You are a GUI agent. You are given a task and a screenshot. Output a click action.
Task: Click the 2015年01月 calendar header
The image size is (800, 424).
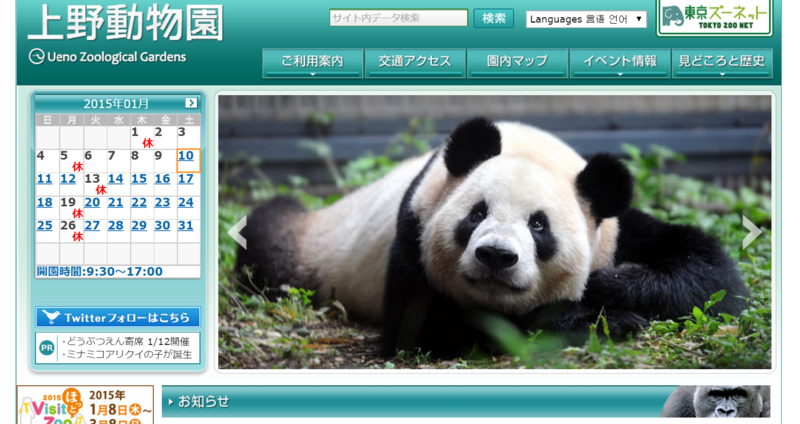click(116, 104)
